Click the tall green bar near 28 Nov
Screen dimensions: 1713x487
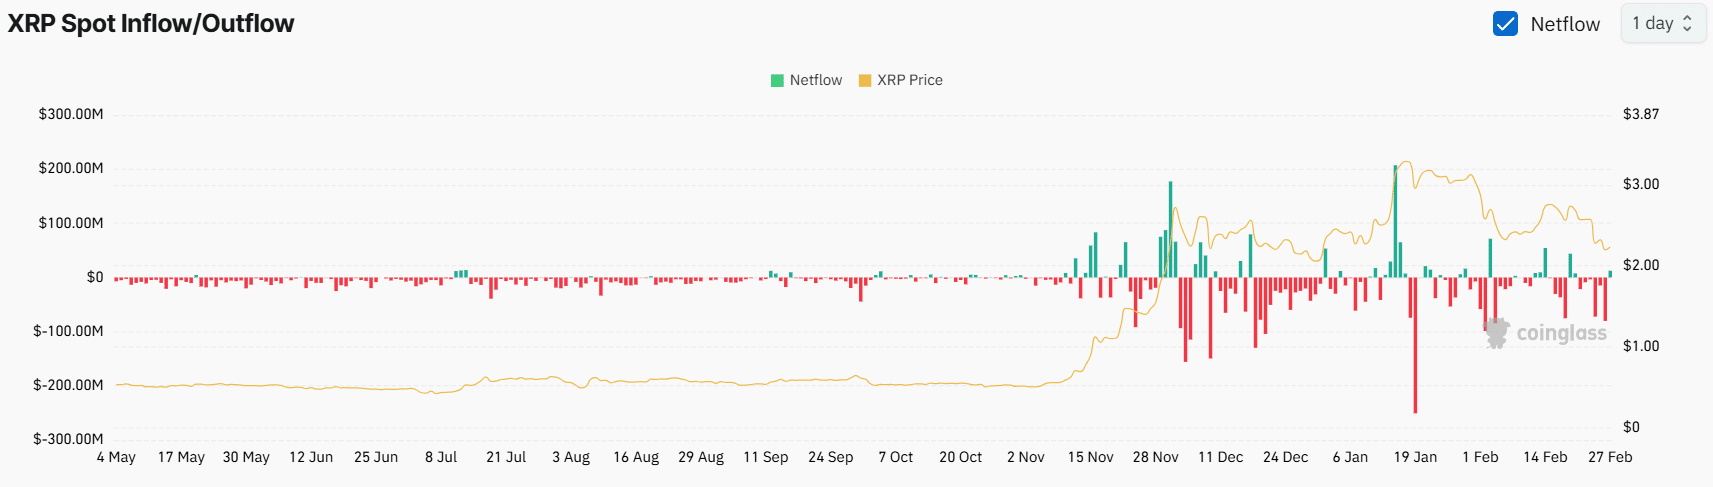pyautogui.click(x=1170, y=230)
